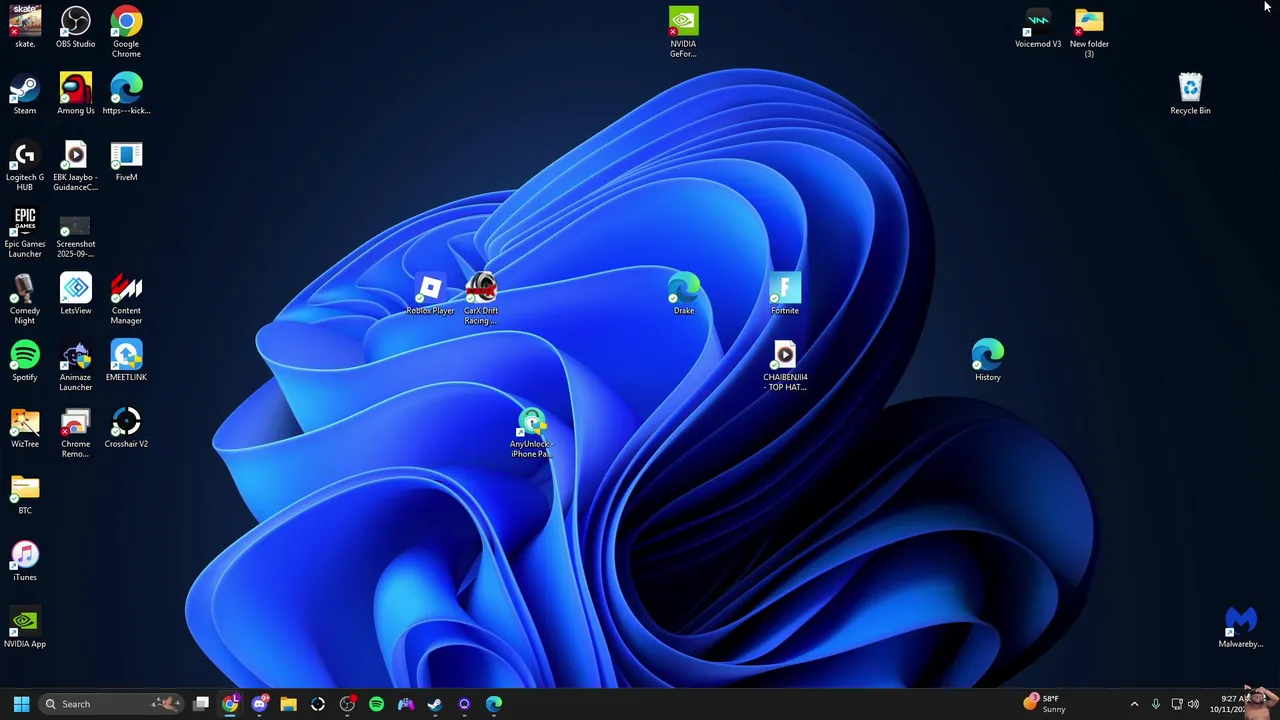Launch the Fortnite desktop shortcut
The height and width of the screenshot is (720, 1280).
click(x=785, y=295)
